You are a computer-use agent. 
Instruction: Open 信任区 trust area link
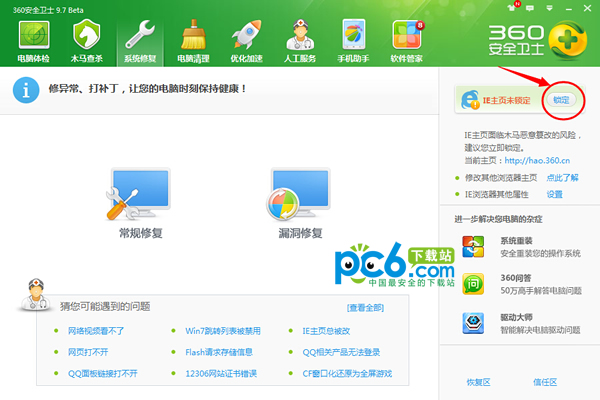[x=545, y=382]
